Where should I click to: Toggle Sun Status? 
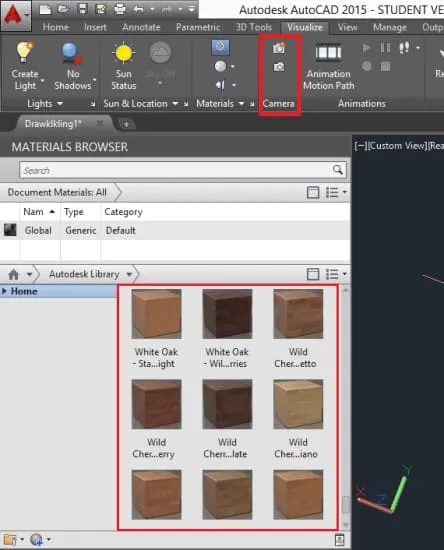coord(123,67)
